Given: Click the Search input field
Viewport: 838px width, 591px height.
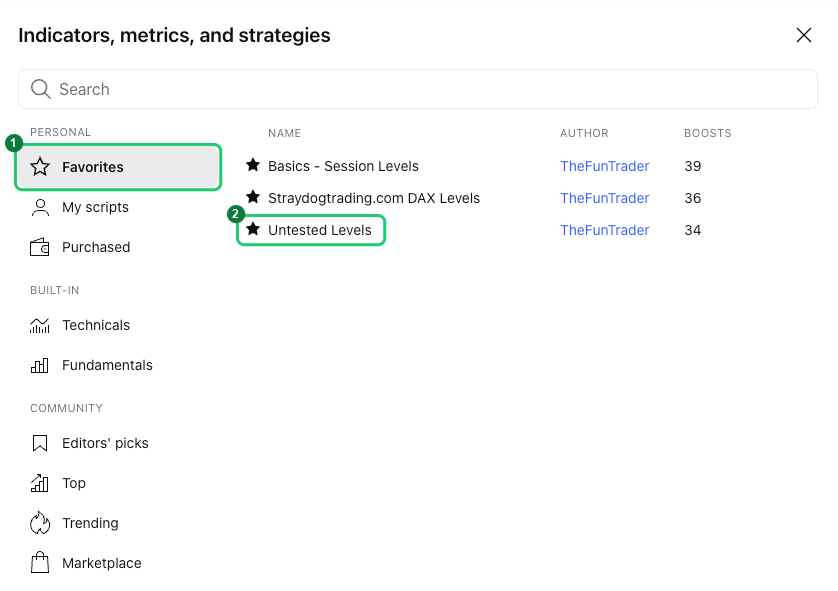Looking at the screenshot, I should pyautogui.click(x=417, y=89).
